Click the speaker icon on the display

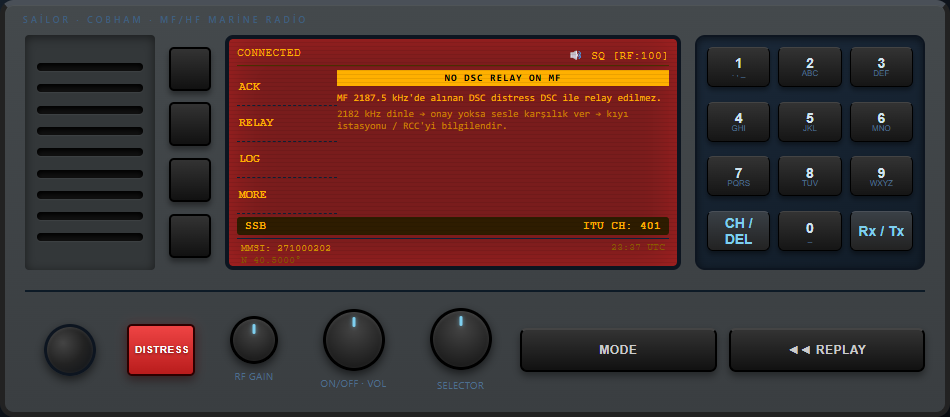575,55
